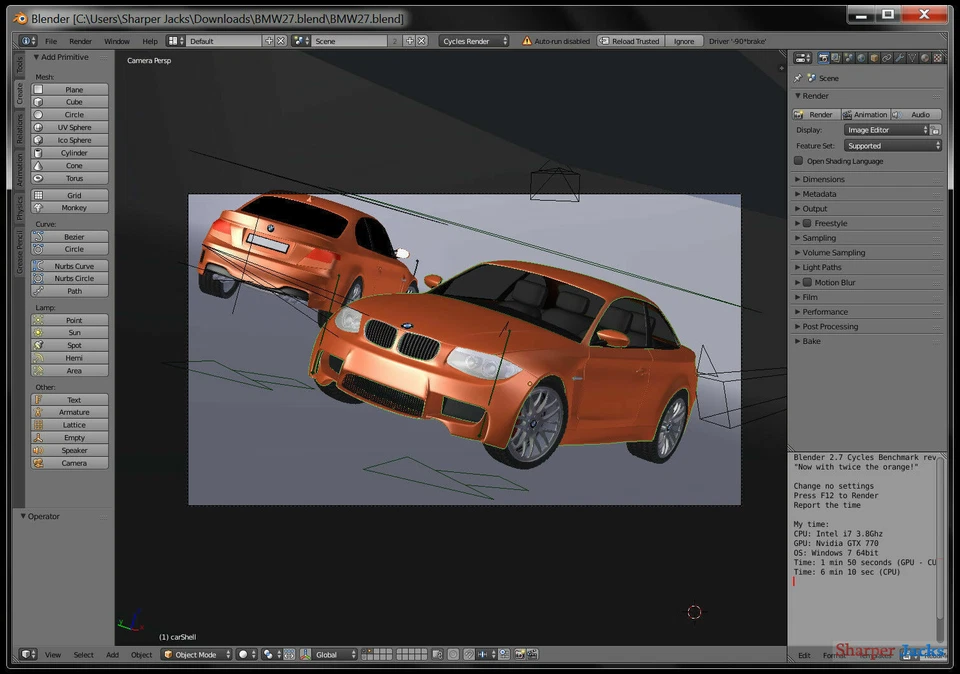Open the Object Mode dropdown
This screenshot has height=674, width=960.
(x=196, y=654)
